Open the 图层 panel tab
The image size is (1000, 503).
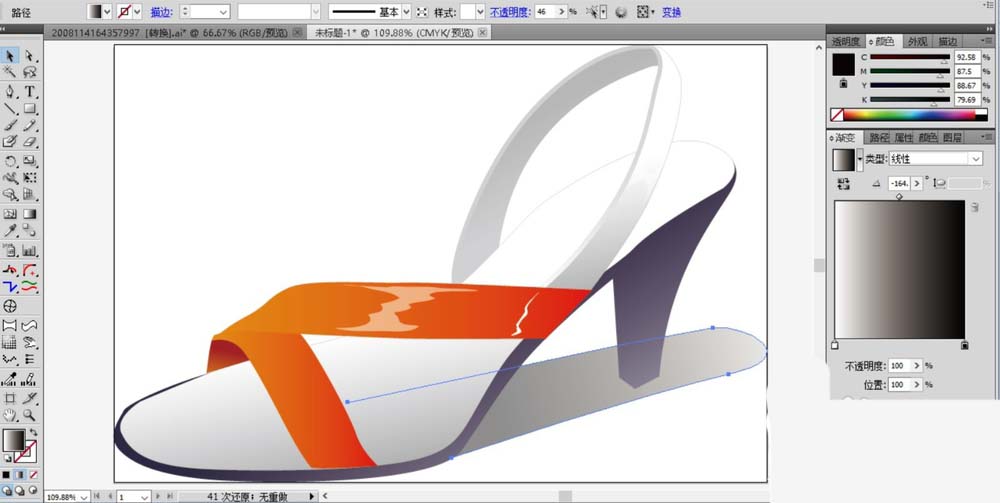pos(953,137)
